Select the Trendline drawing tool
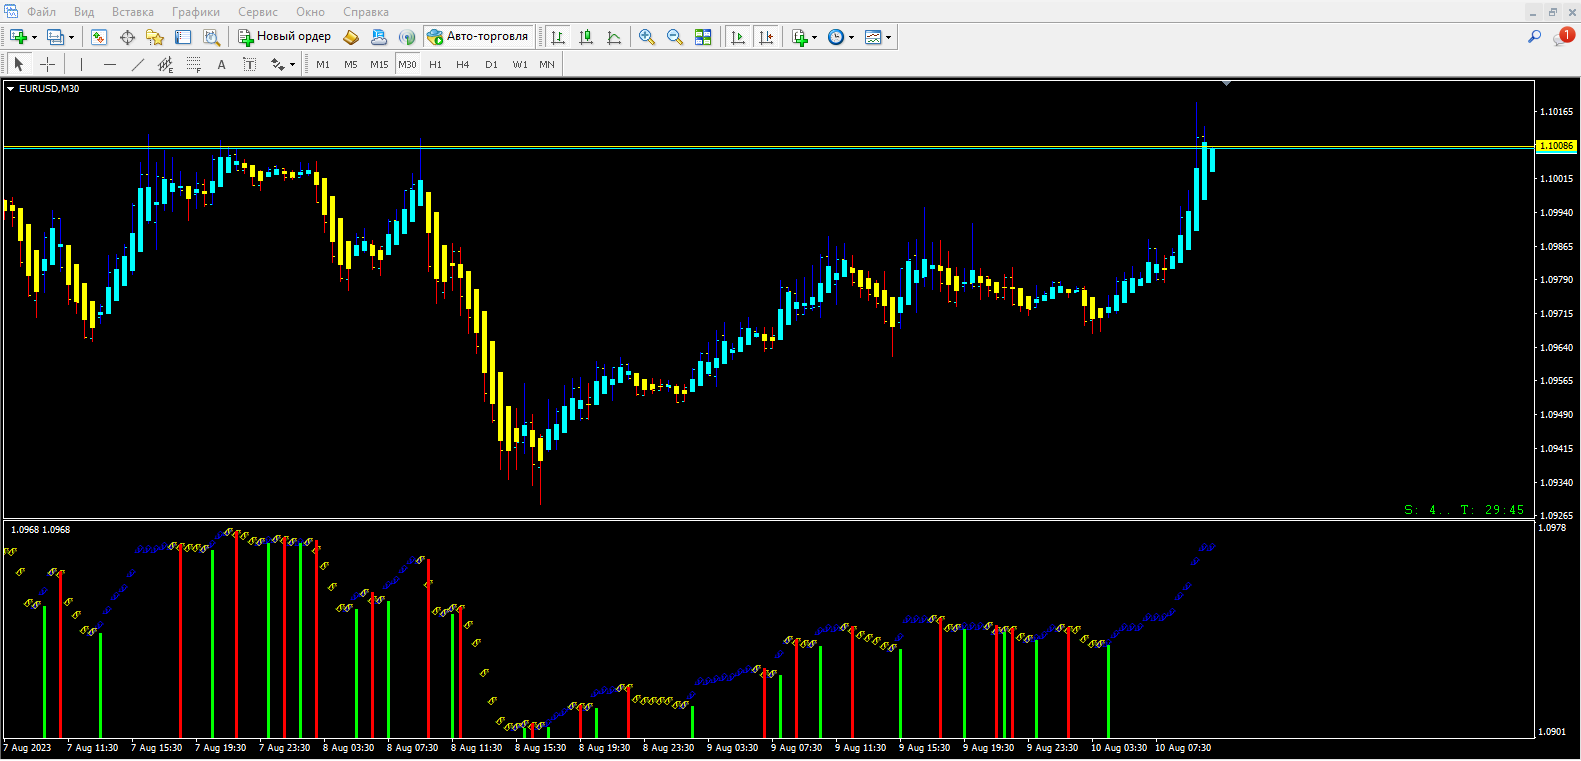1581x761 pixels. tap(138, 64)
